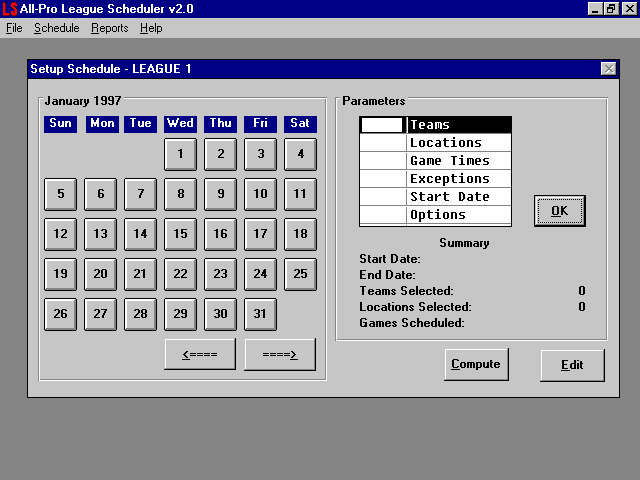Open the Help menu

click(x=151, y=28)
